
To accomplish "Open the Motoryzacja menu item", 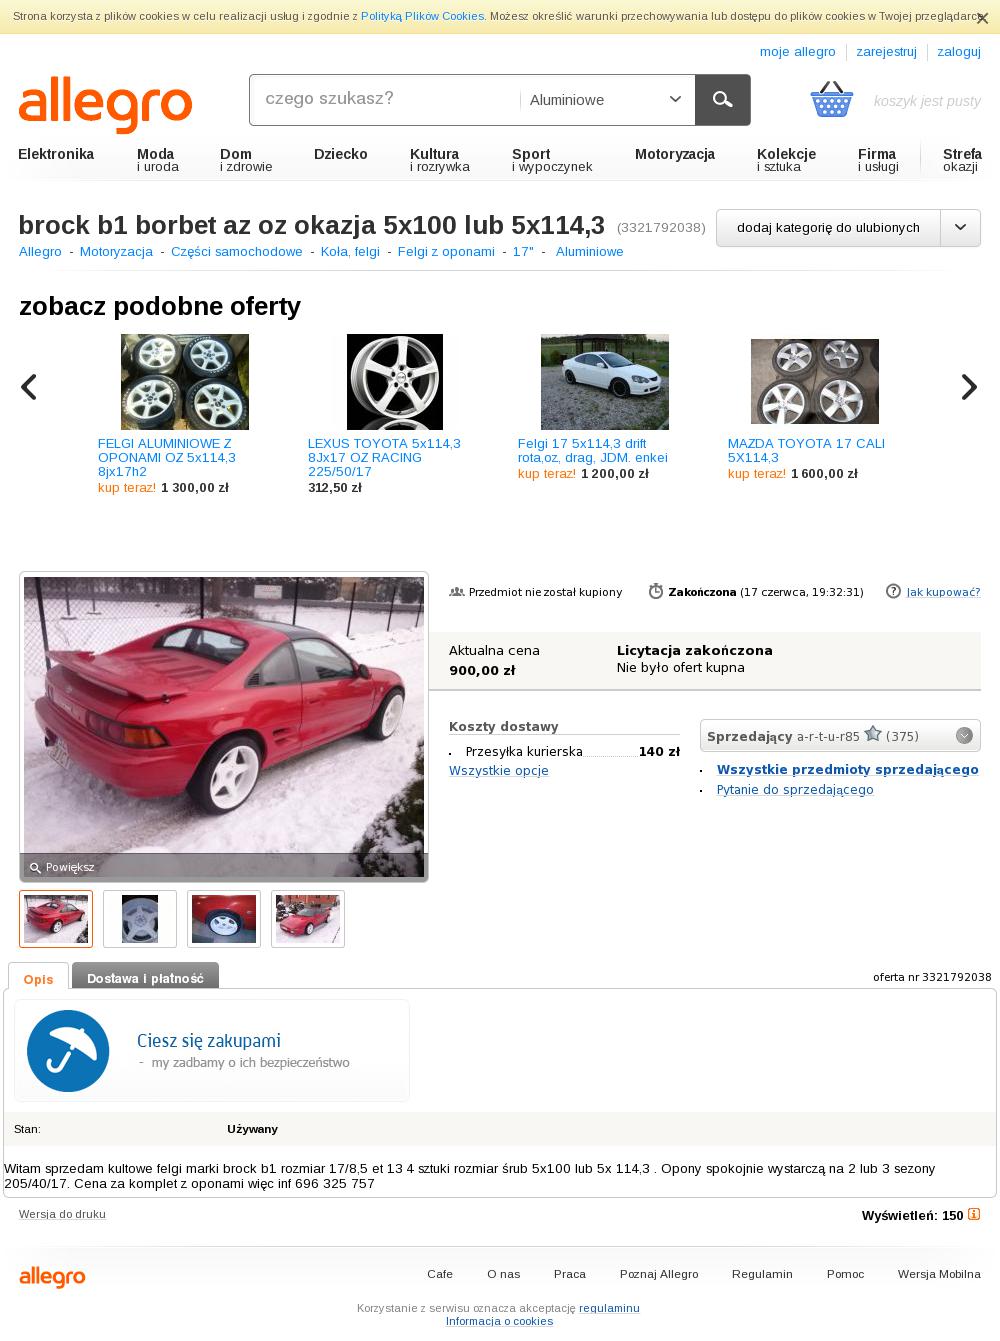I will pyautogui.click(x=675, y=154).
